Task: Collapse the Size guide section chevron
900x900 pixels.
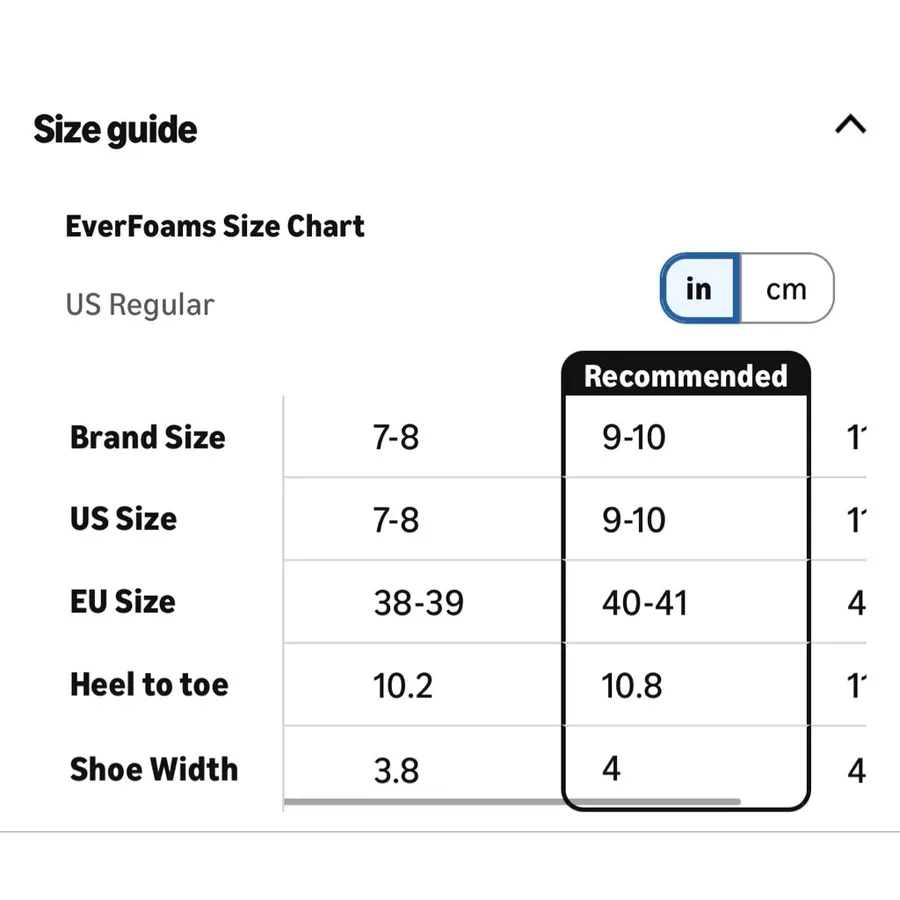Action: [x=850, y=124]
